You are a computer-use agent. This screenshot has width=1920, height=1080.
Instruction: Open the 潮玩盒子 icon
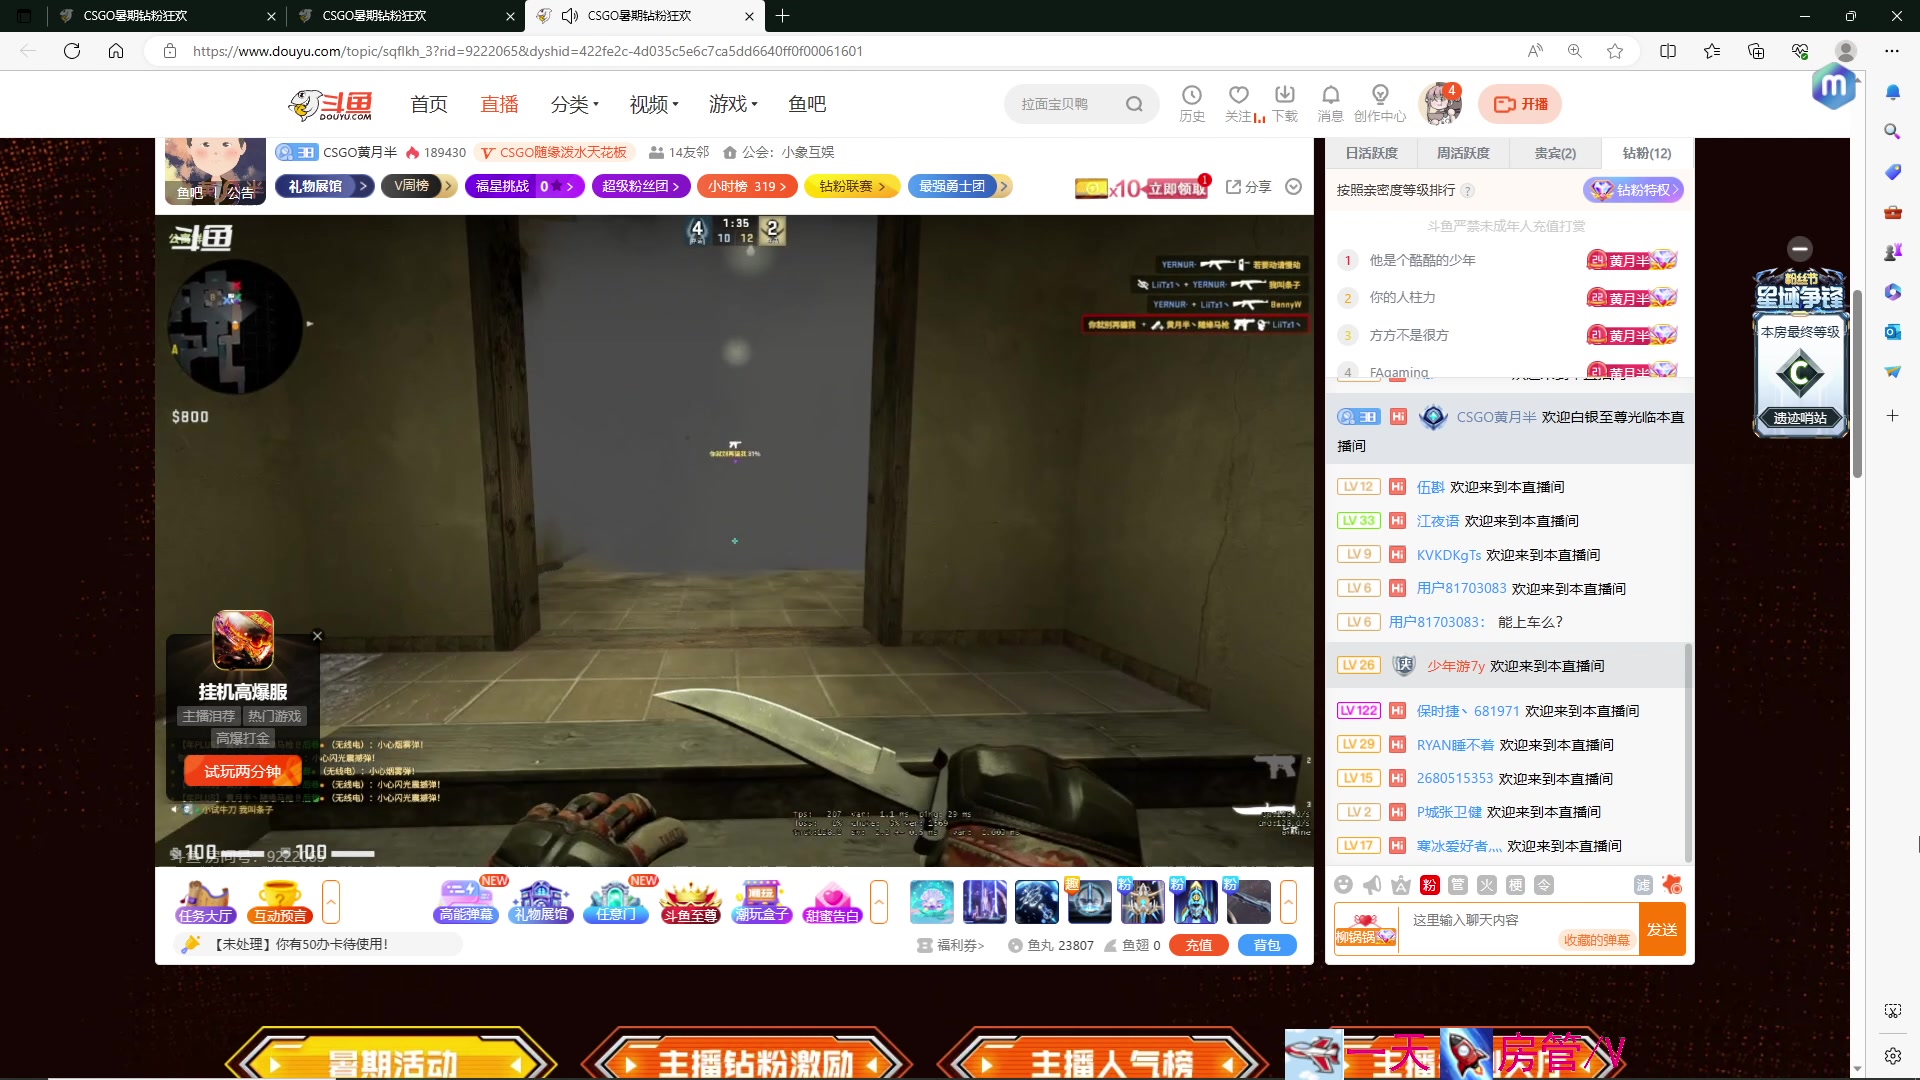pyautogui.click(x=762, y=902)
